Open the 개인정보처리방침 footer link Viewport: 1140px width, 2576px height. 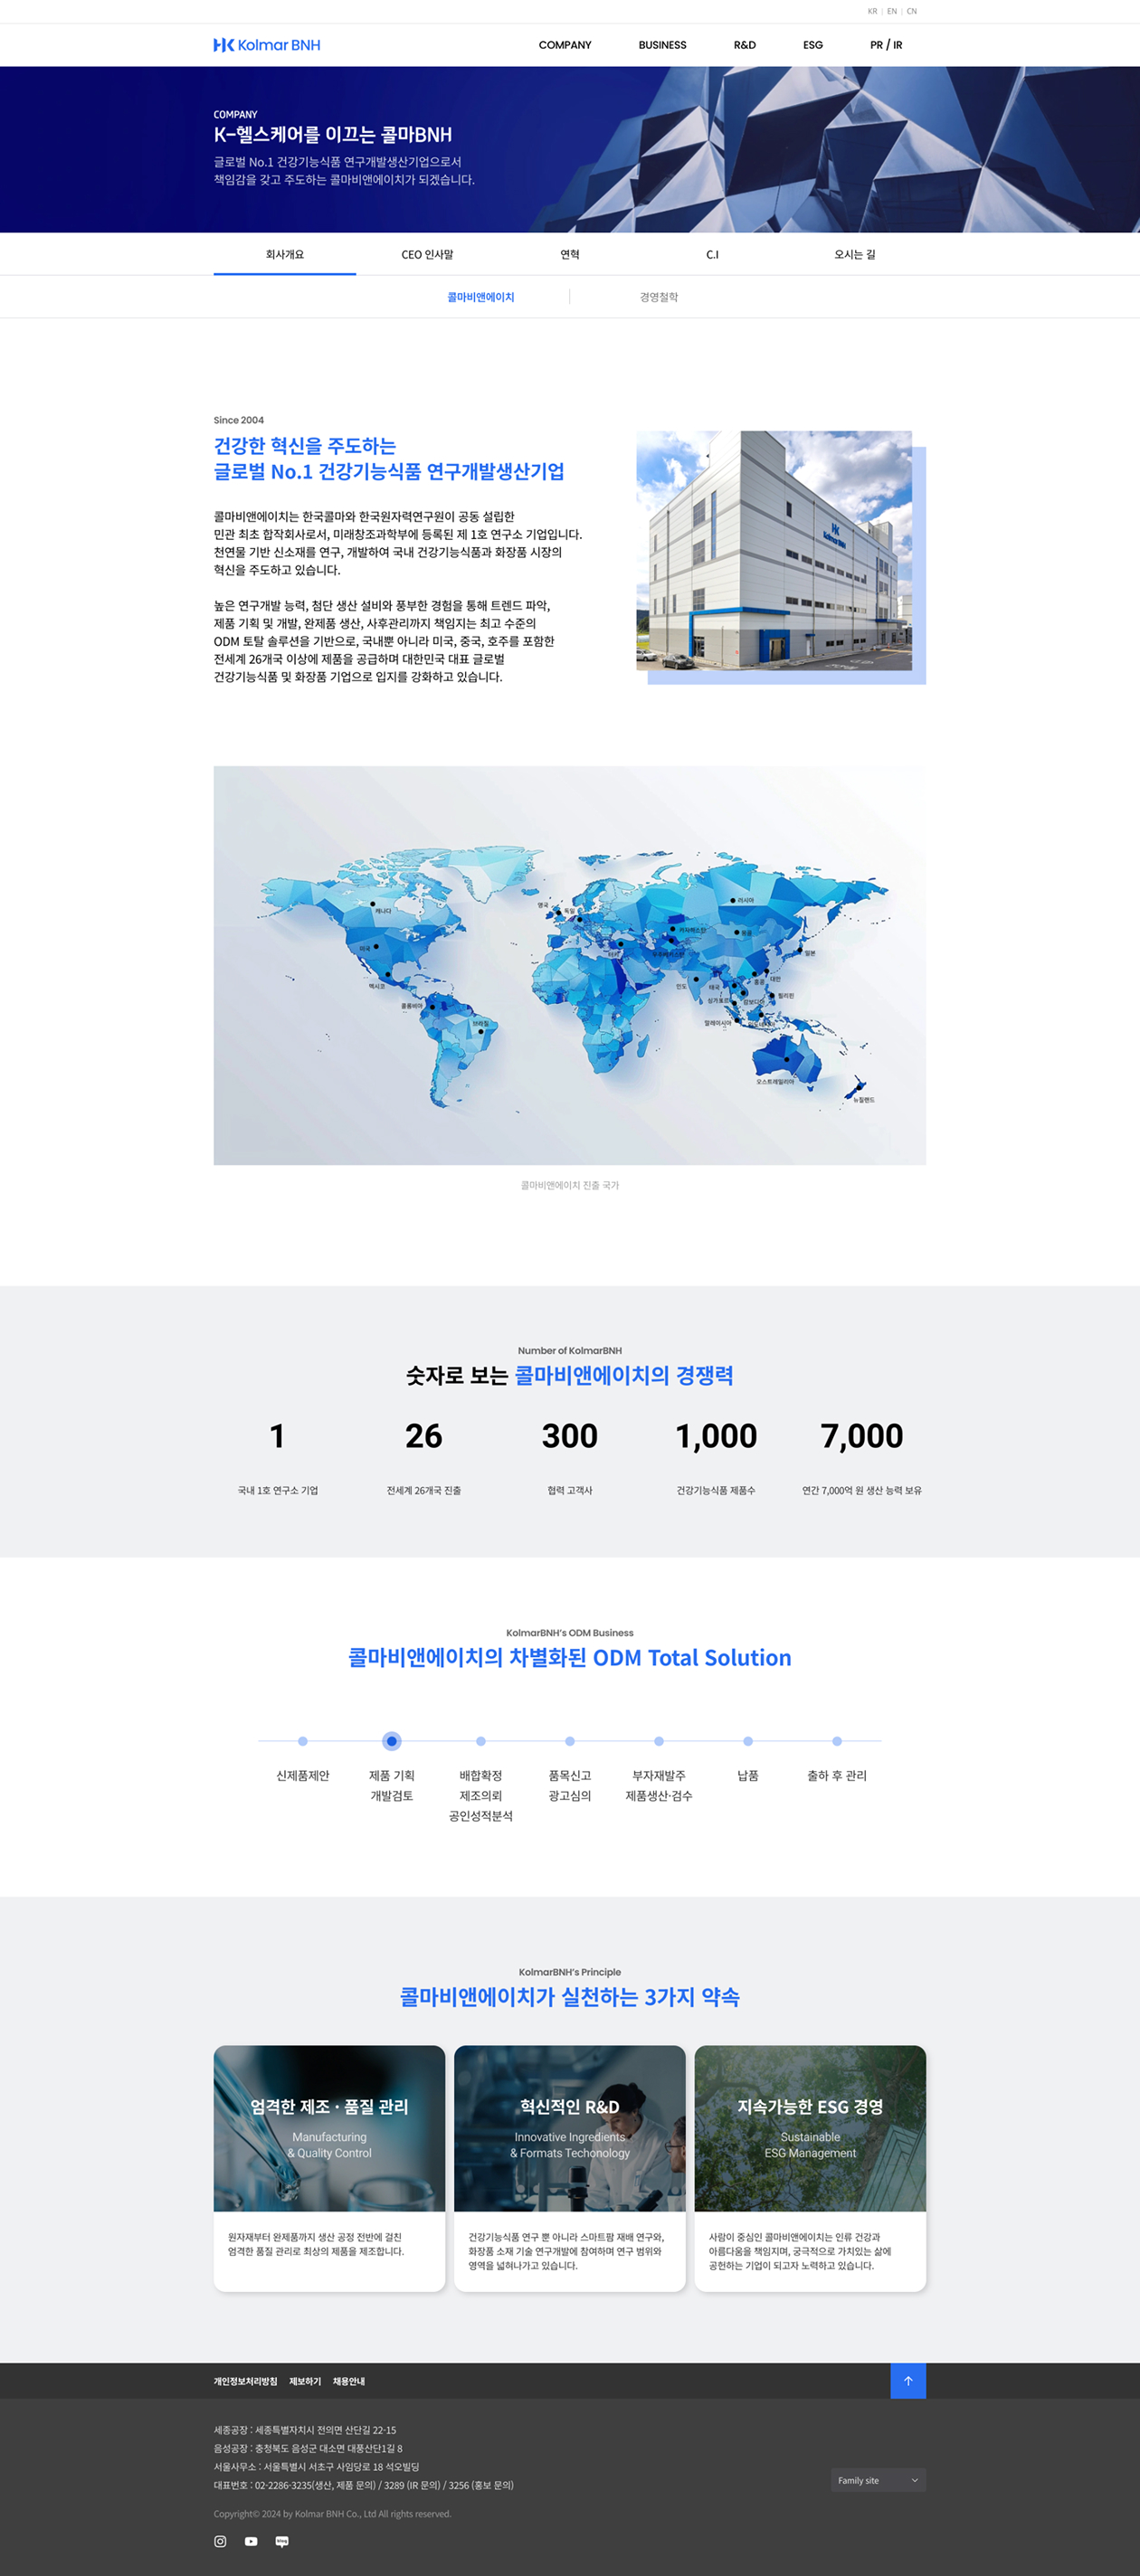245,2381
